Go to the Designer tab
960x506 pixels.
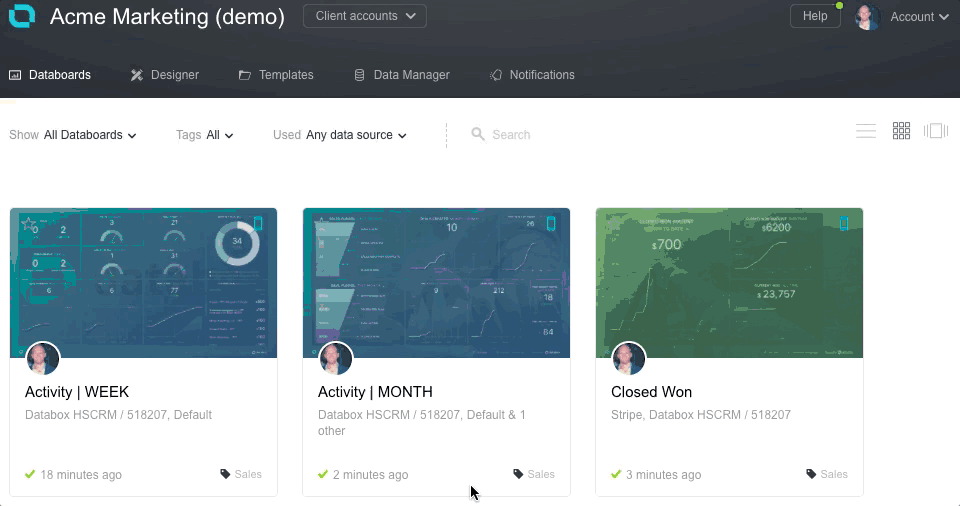point(165,75)
